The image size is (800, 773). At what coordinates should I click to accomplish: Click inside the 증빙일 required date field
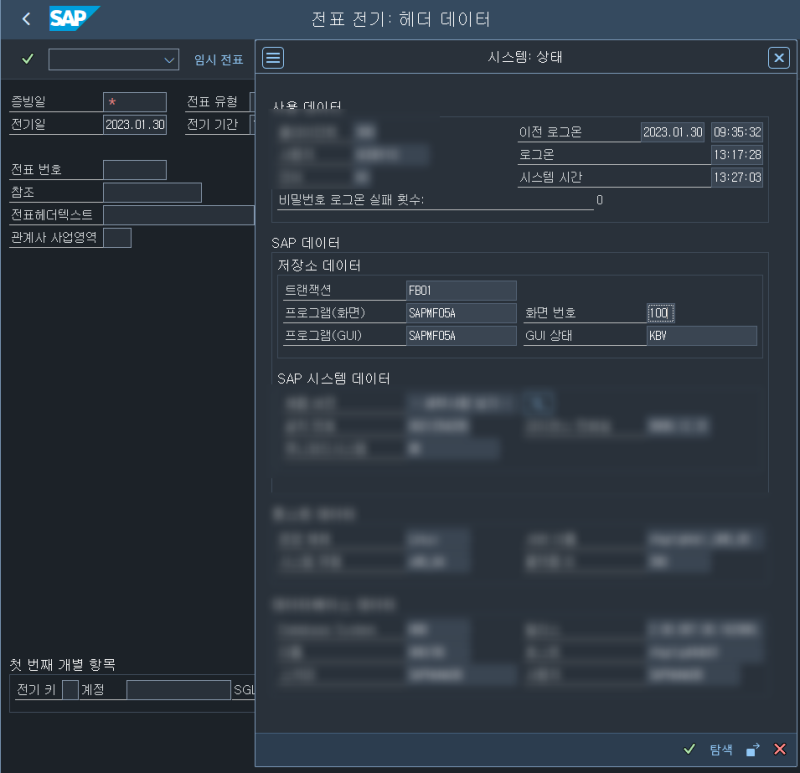point(133,101)
